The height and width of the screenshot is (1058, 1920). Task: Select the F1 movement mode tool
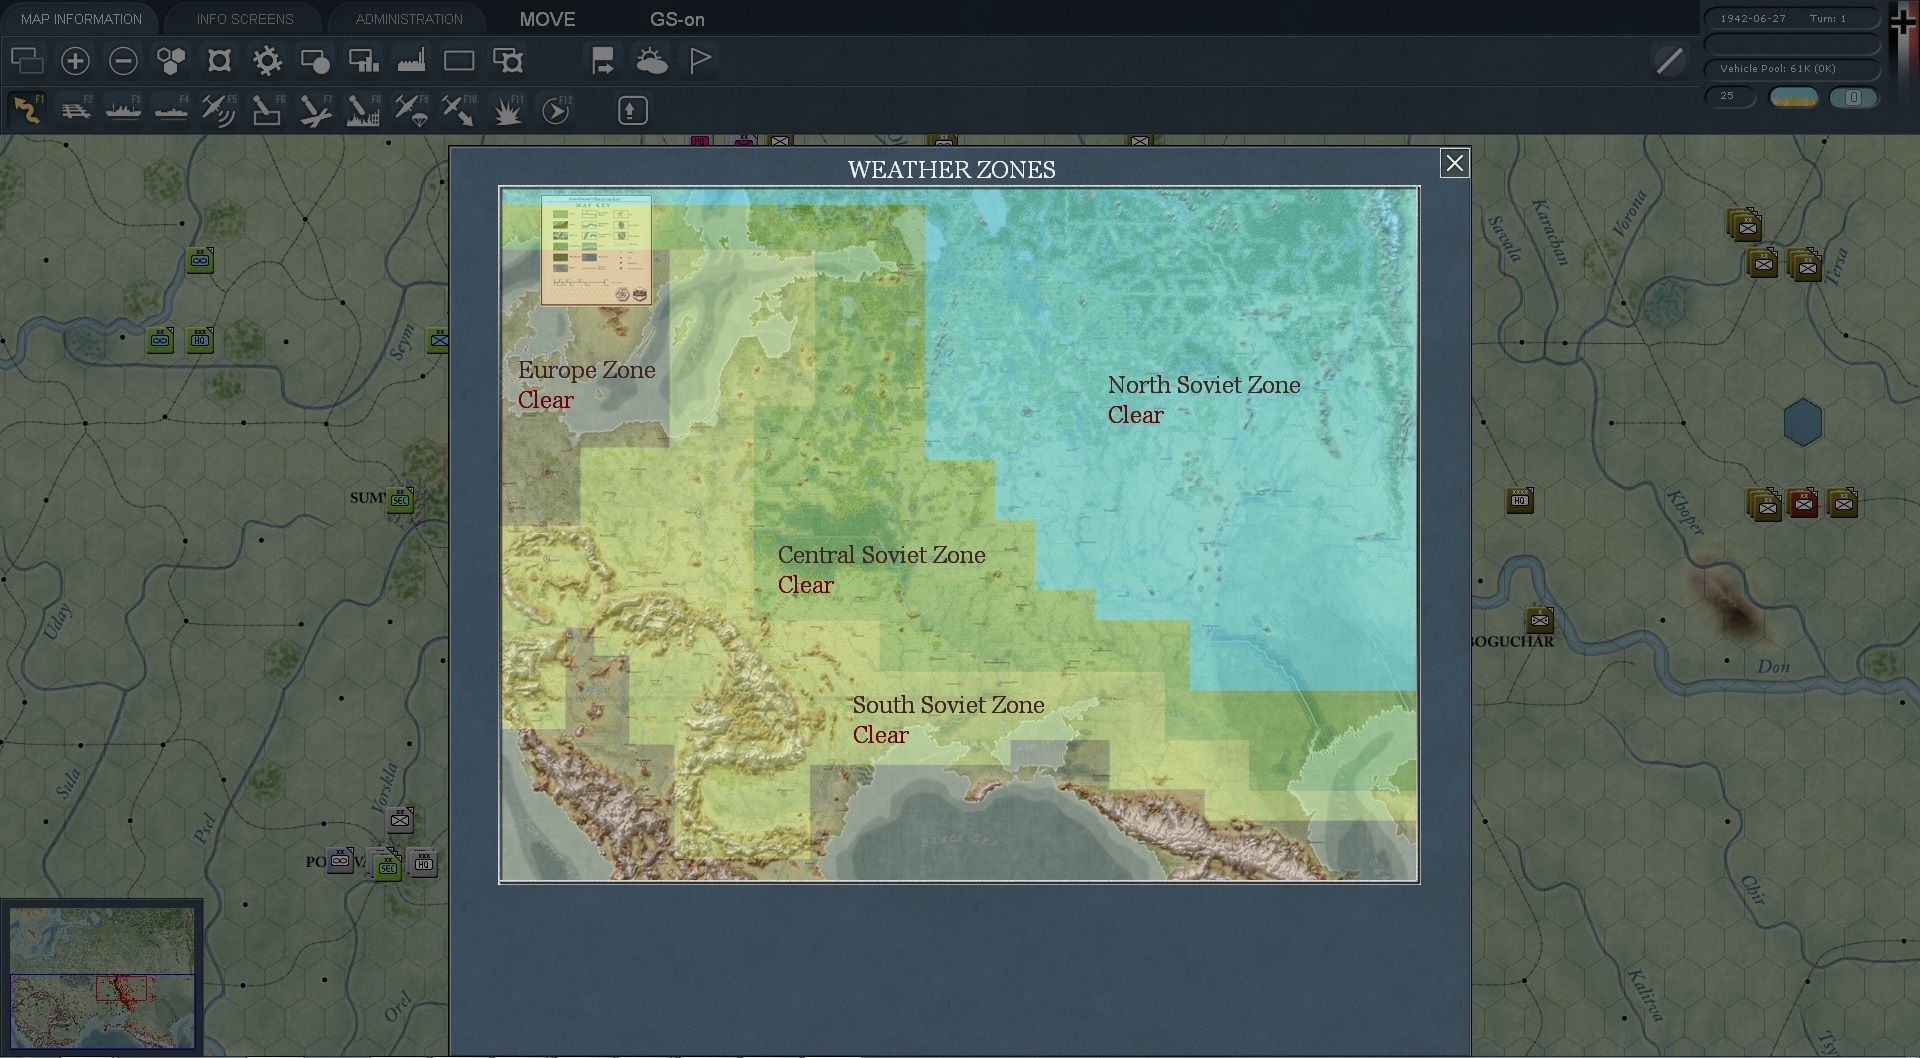[27, 110]
